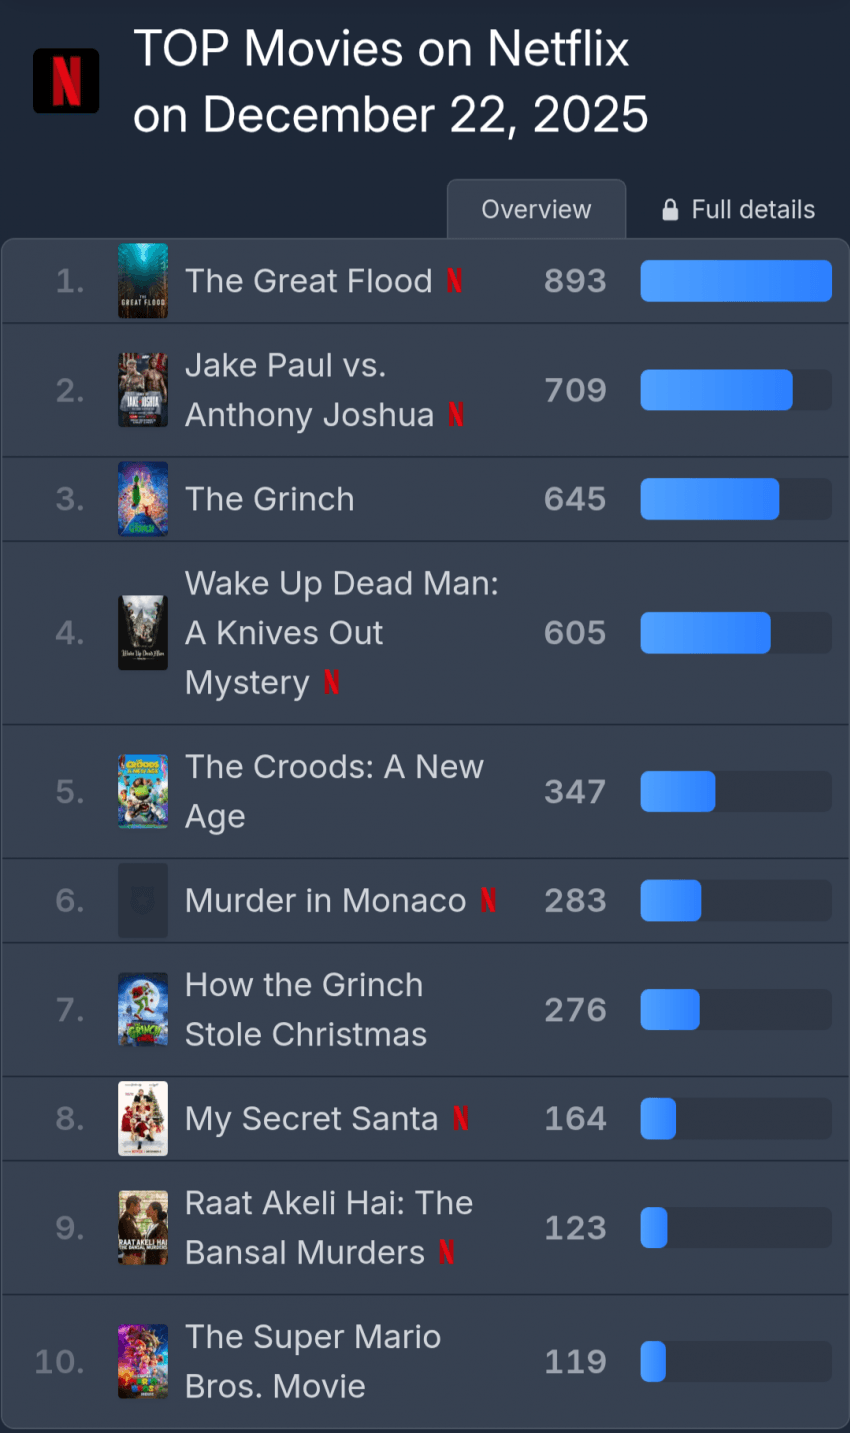Click the Netflix logo in the header
The image size is (850, 1433).
pos(66,81)
